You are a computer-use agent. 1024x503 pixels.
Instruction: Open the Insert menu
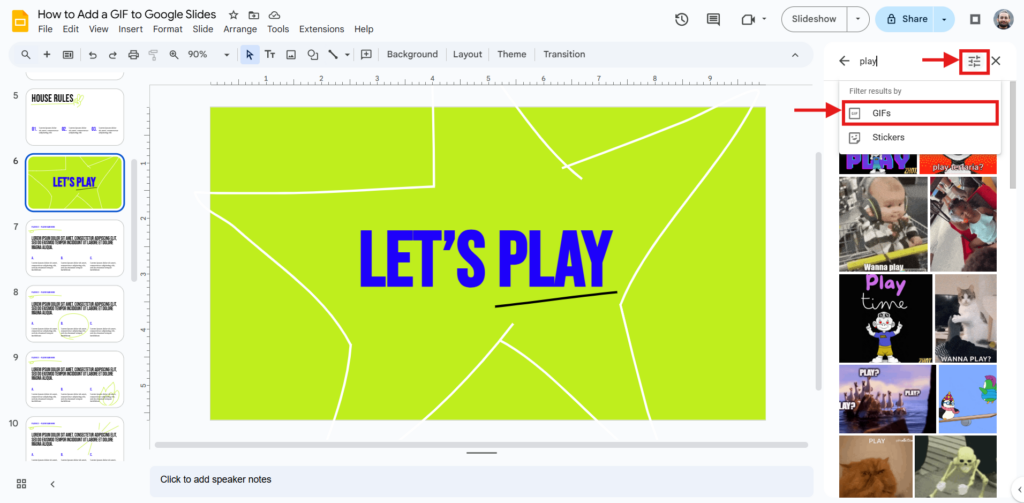[x=130, y=29]
